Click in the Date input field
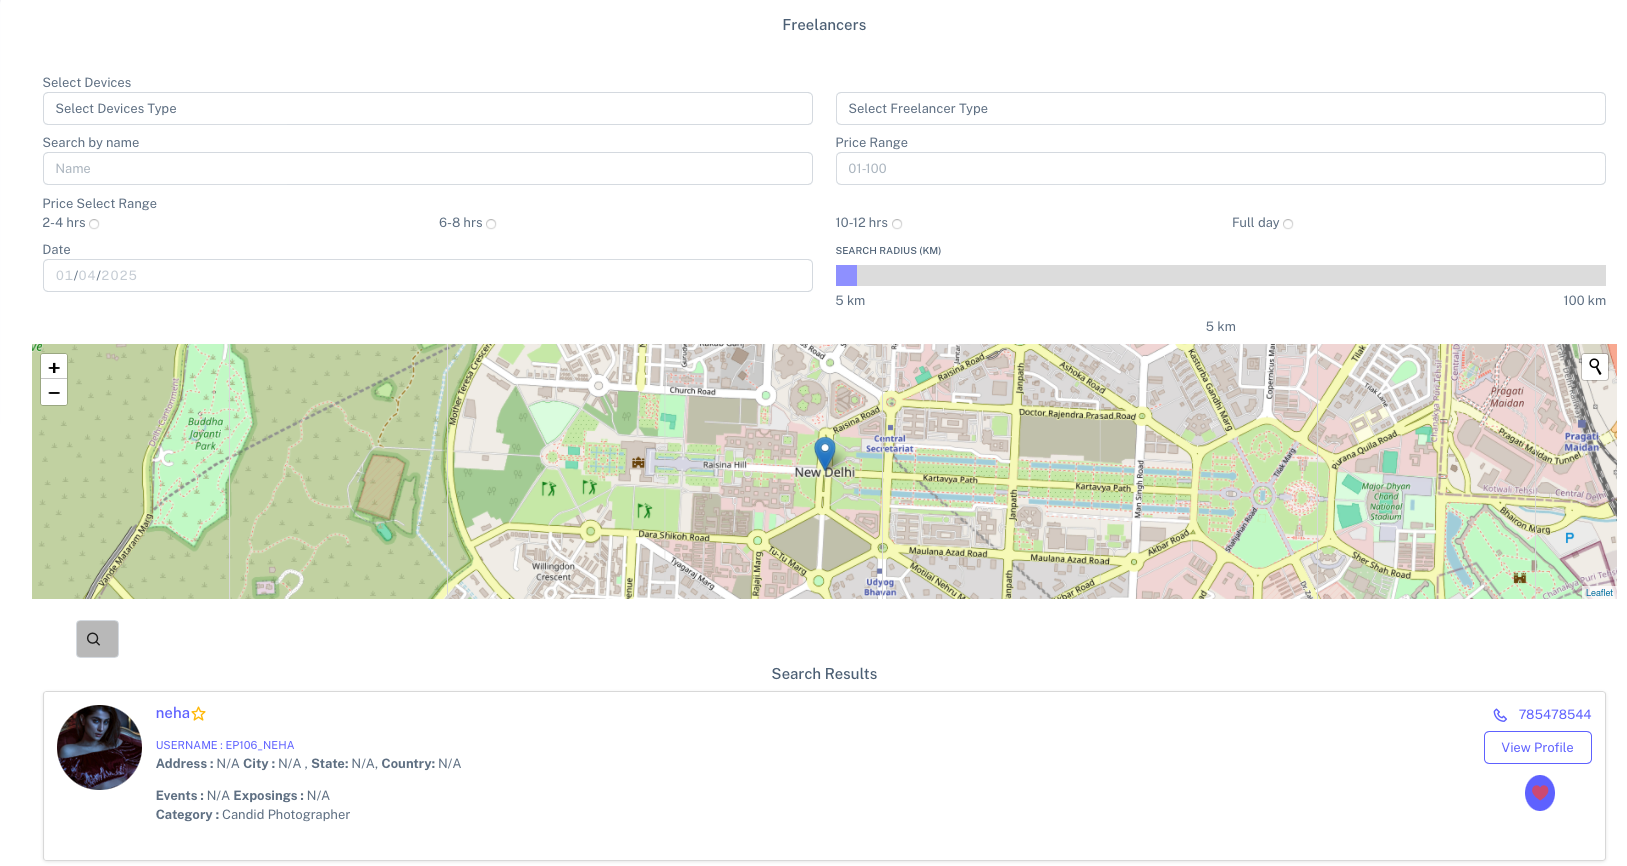The image size is (1627, 866). click(428, 276)
